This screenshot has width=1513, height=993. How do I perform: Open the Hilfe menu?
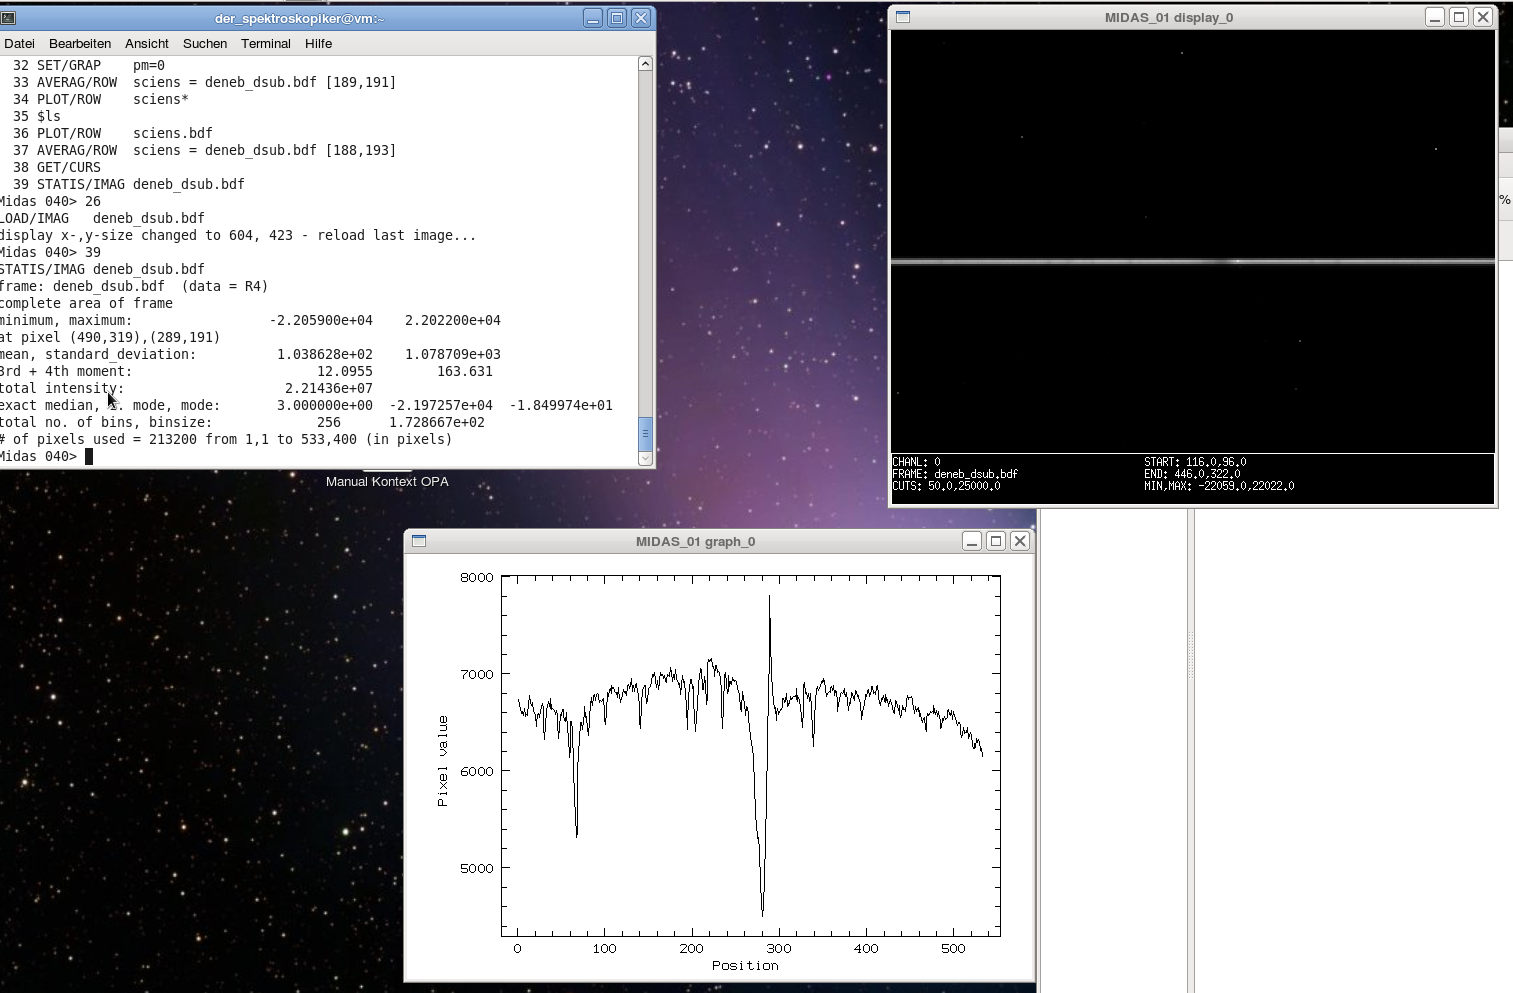(x=319, y=43)
